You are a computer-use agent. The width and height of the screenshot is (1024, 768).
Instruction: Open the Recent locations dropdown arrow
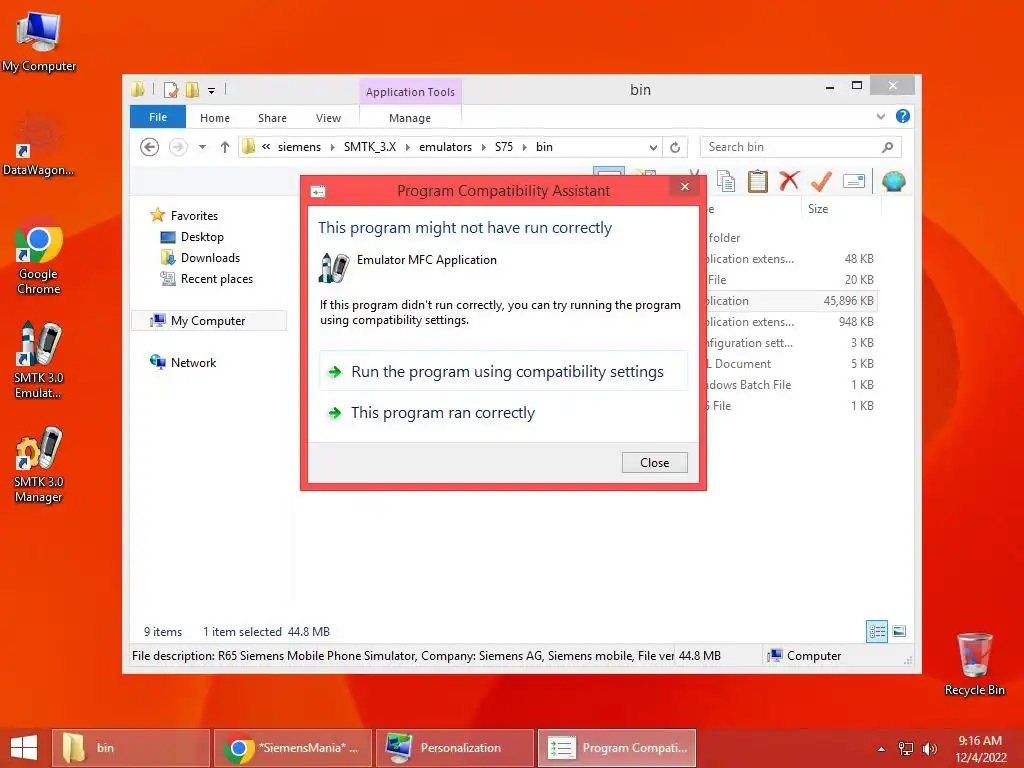pos(202,147)
